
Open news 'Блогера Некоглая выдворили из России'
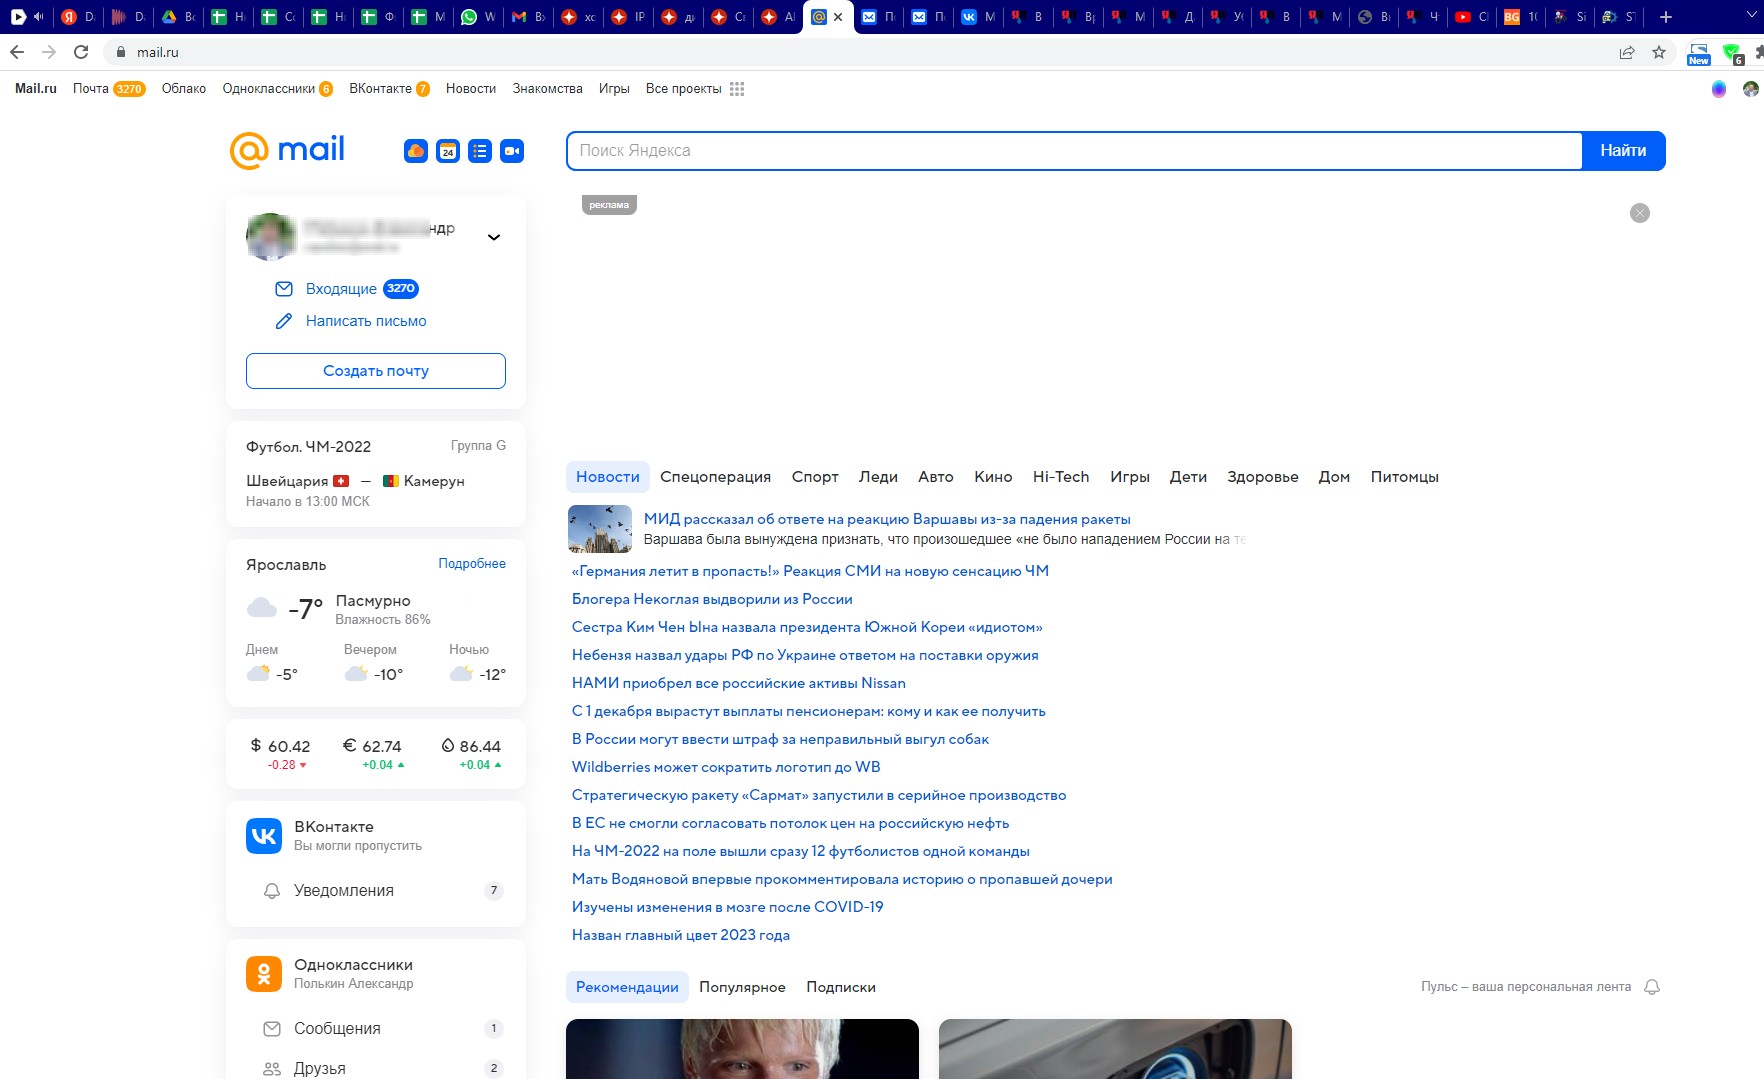[712, 599]
